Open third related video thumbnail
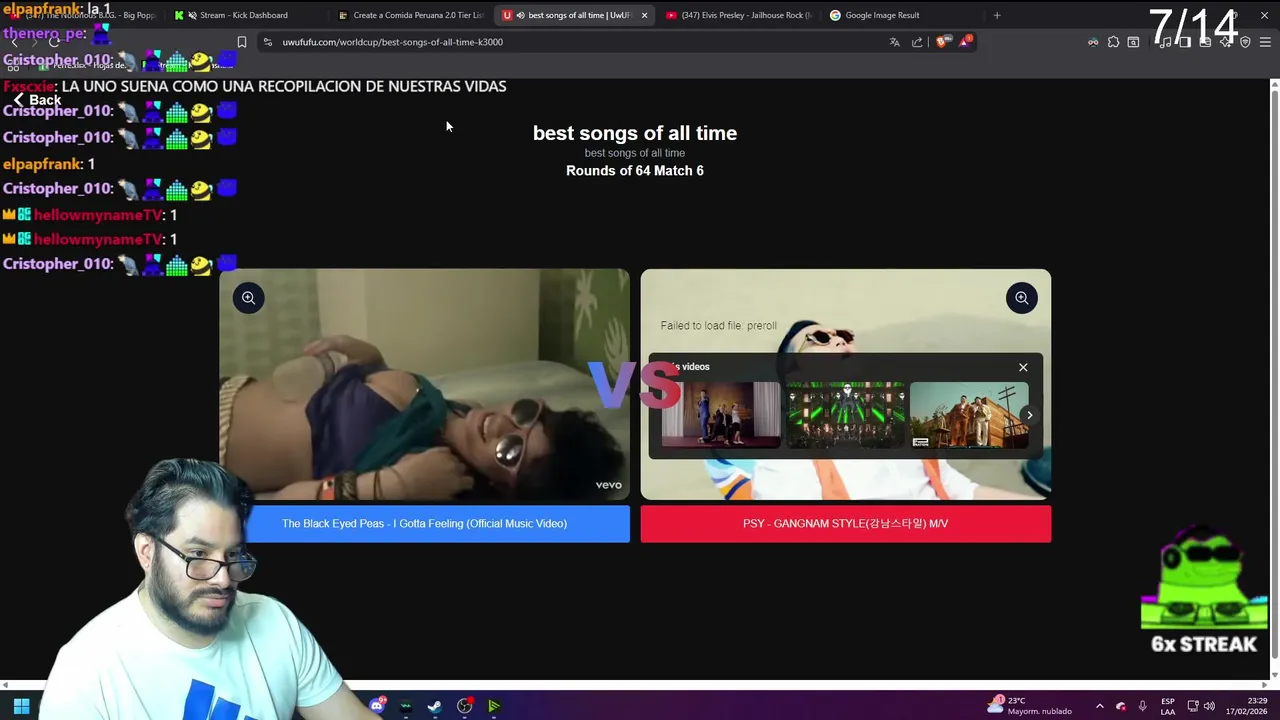 tap(968, 414)
